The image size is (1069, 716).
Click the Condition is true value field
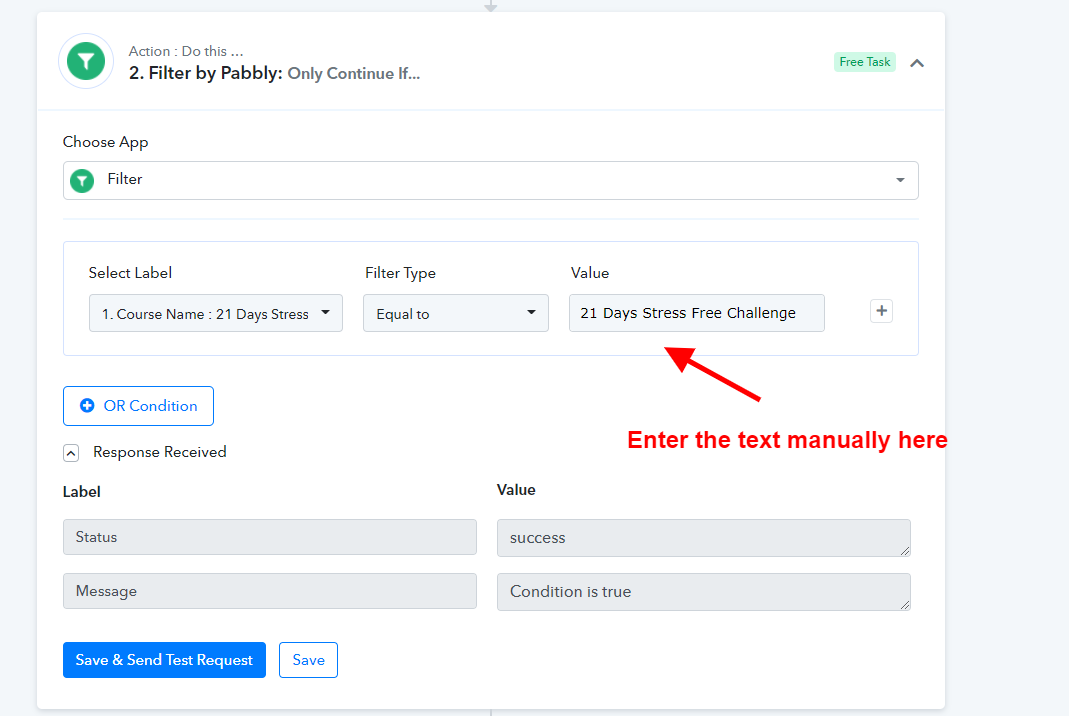tap(704, 592)
